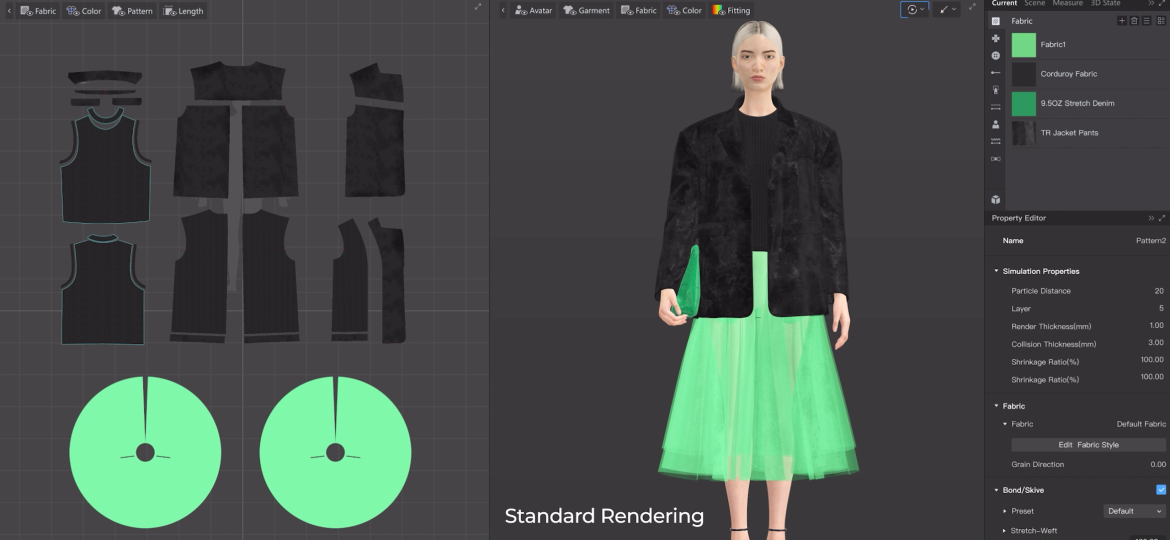The width and height of the screenshot is (1170, 540).
Task: Click the add fabric plus icon
Action: (x=1121, y=21)
